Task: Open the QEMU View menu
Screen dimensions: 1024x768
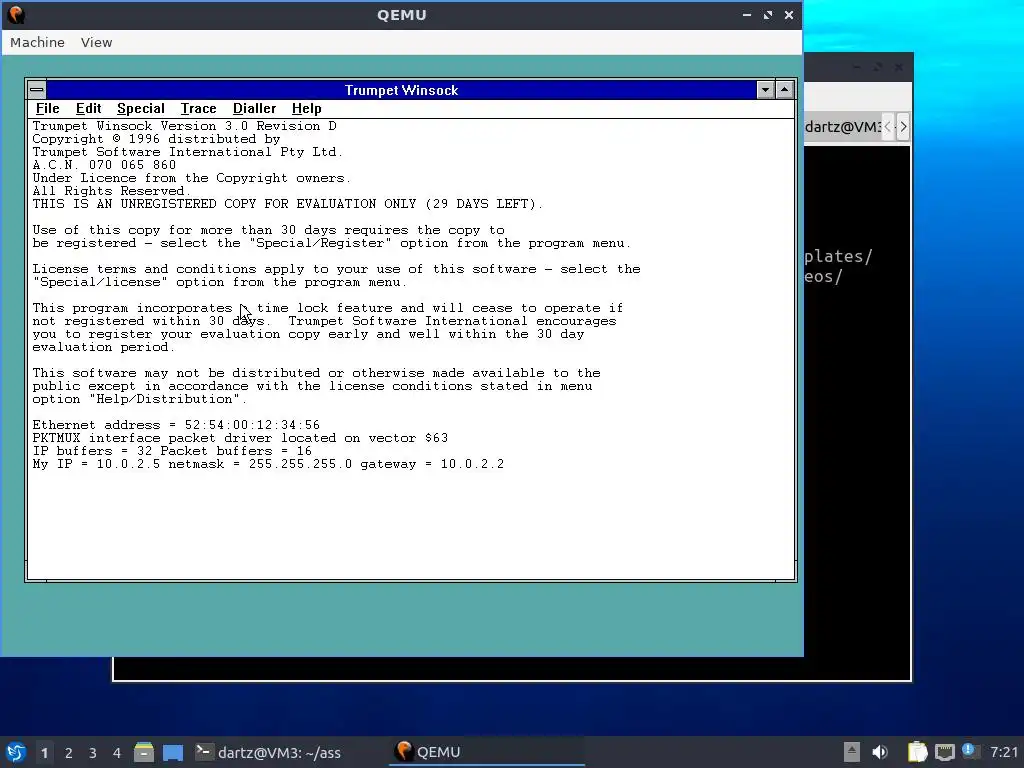Action: pyautogui.click(x=96, y=42)
